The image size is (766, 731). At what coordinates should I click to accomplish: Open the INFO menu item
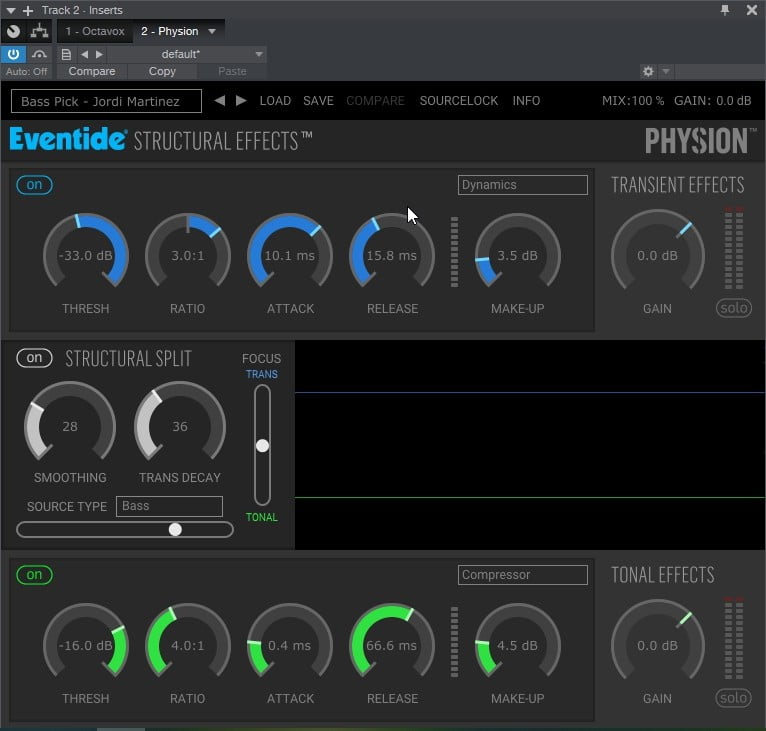pos(526,101)
